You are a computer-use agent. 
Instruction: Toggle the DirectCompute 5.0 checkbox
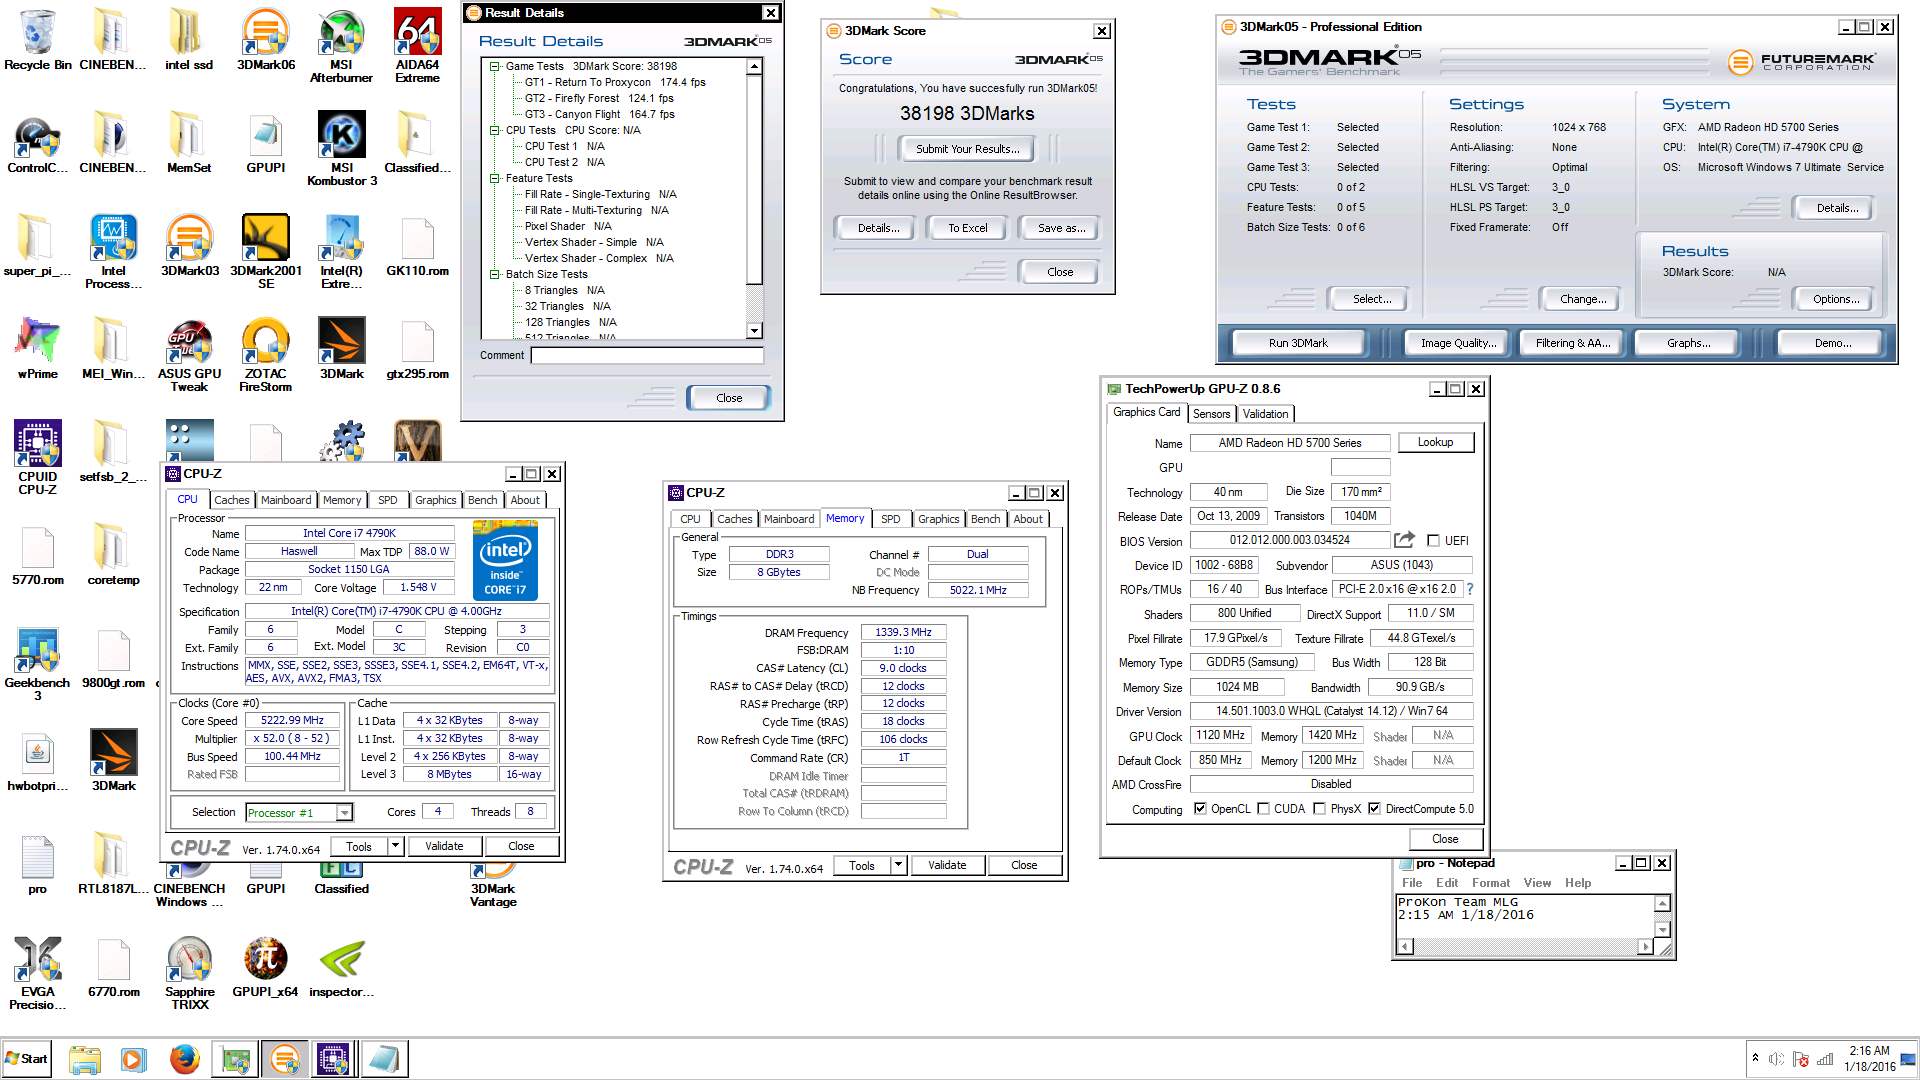click(x=1374, y=809)
